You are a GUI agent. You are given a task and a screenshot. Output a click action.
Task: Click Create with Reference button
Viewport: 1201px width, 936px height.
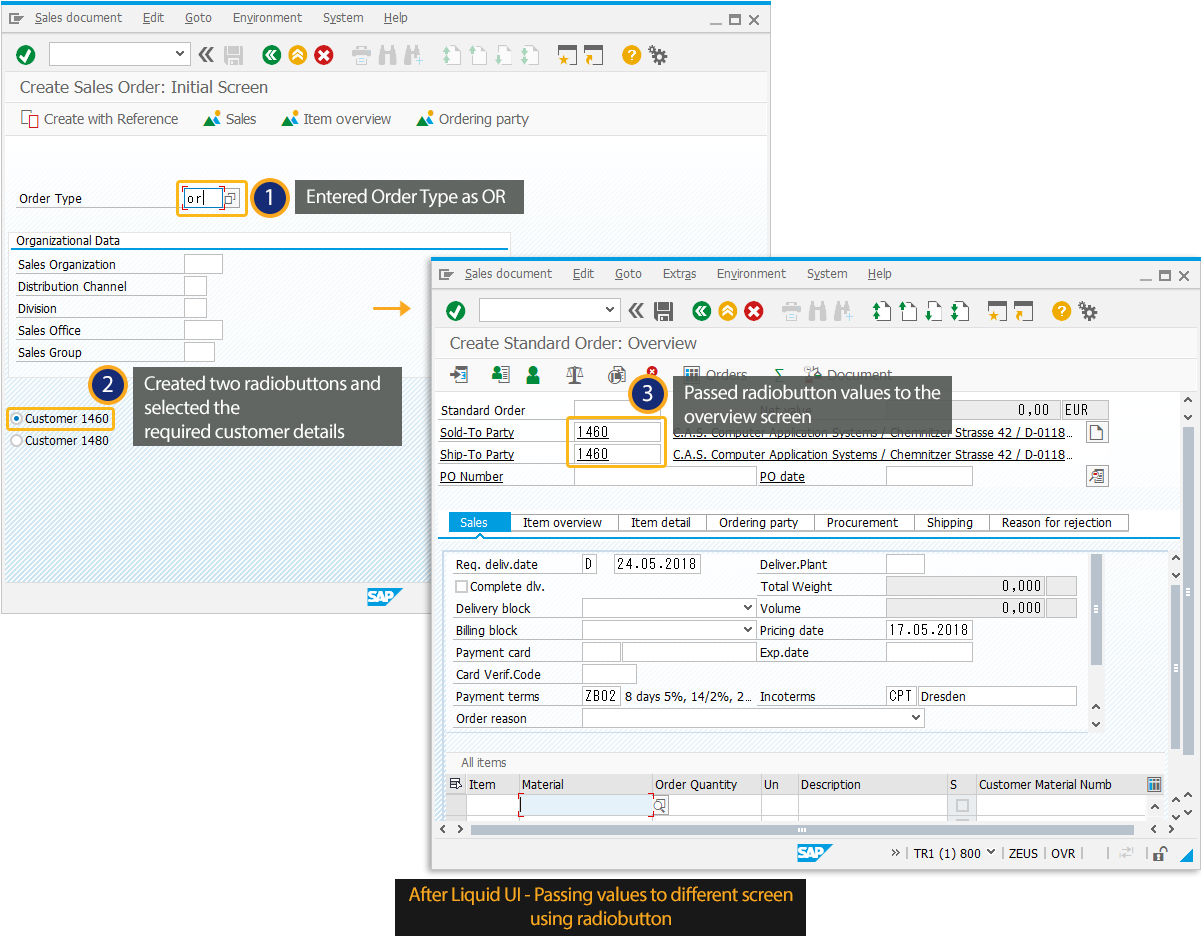(99, 119)
